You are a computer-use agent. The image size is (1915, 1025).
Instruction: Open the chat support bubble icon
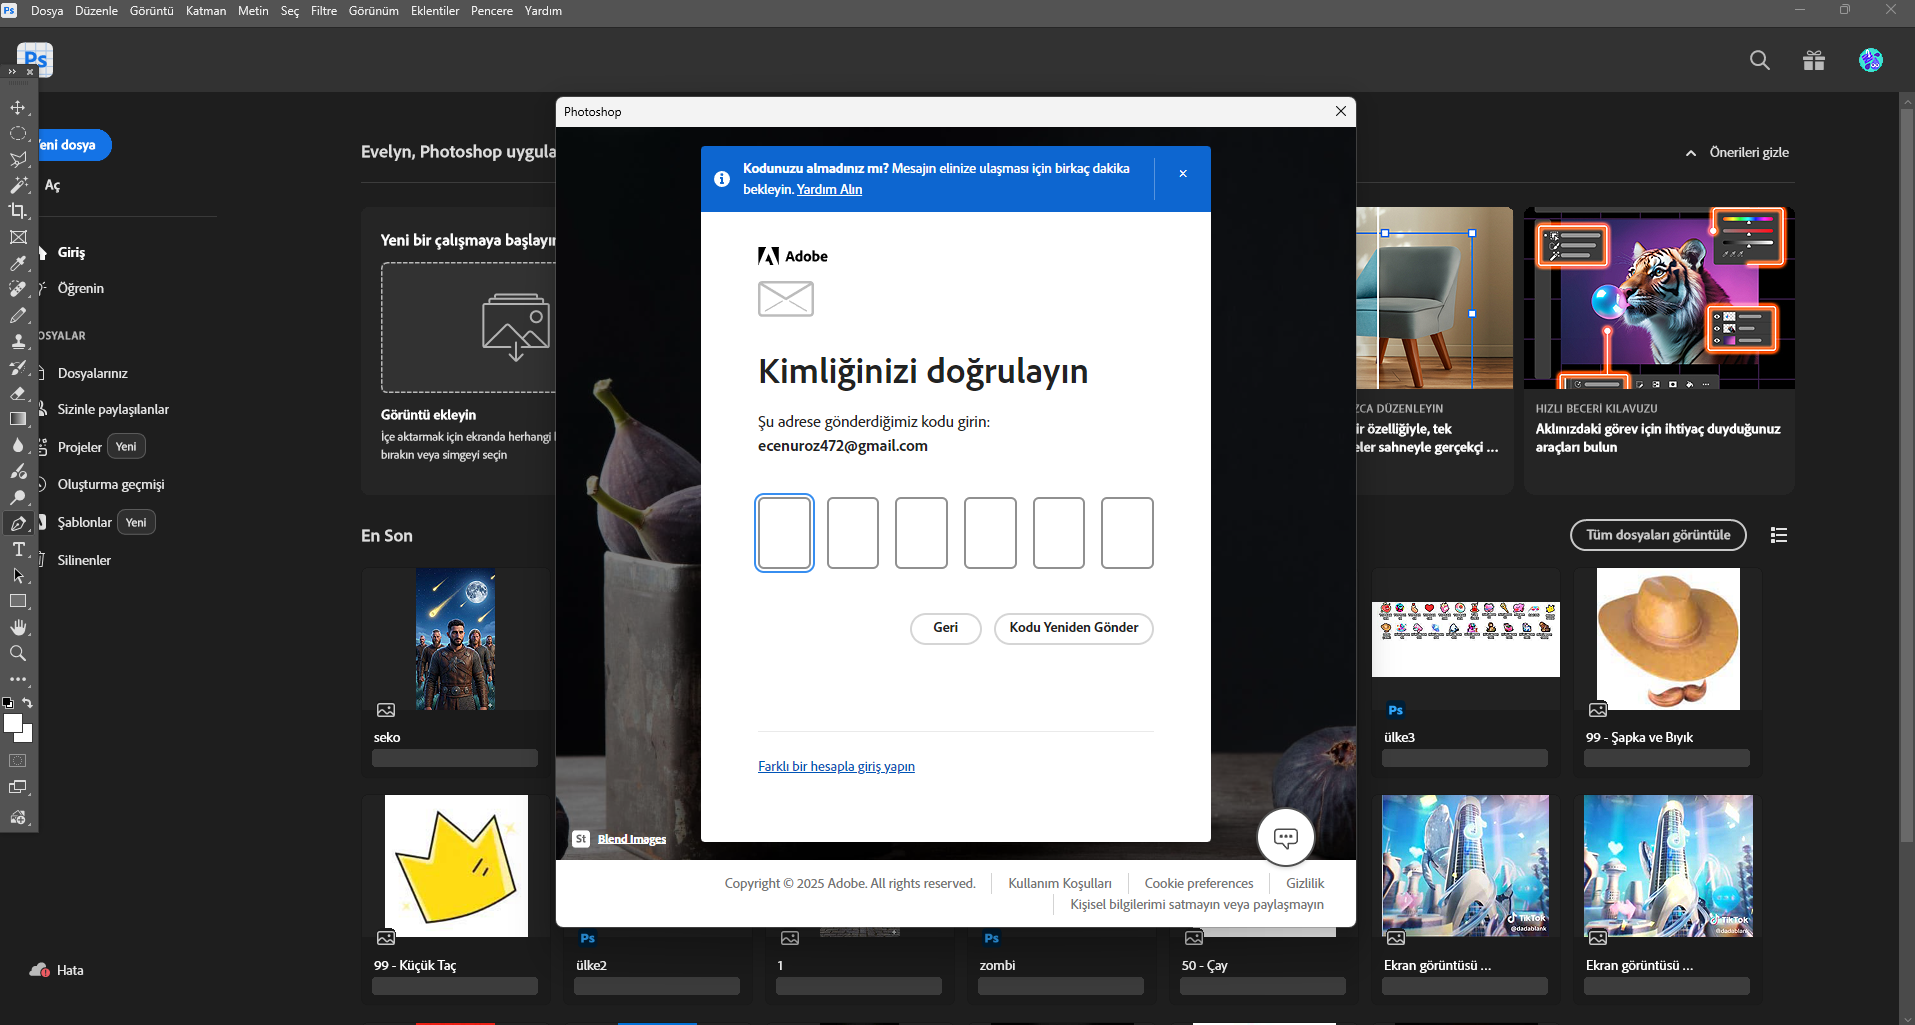pyautogui.click(x=1286, y=837)
